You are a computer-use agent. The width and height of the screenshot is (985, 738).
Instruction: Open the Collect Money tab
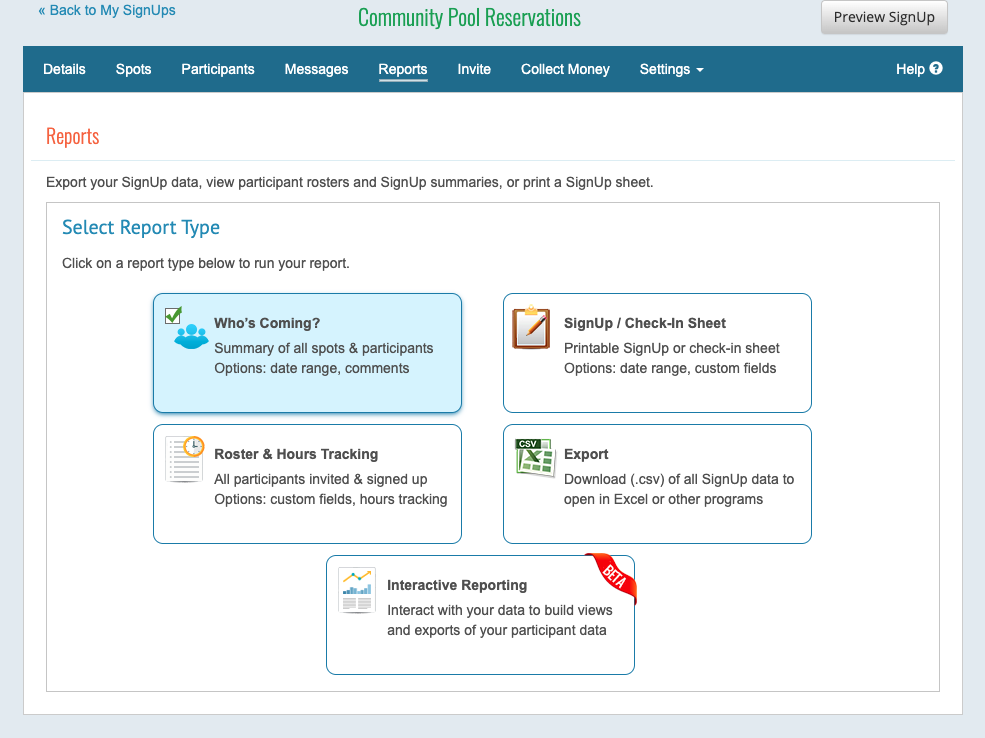(565, 69)
